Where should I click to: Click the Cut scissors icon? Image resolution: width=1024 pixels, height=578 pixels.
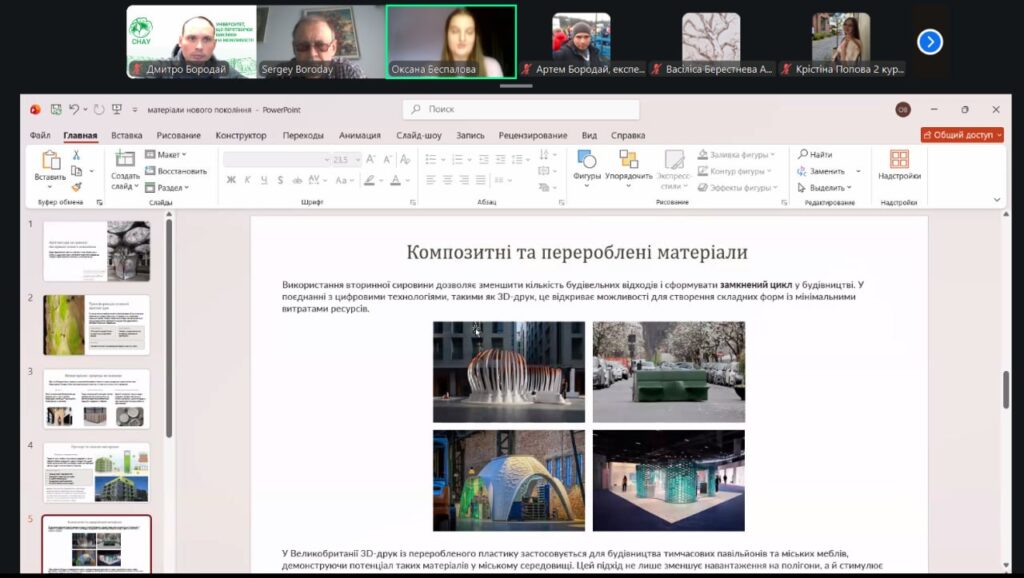click(76, 155)
